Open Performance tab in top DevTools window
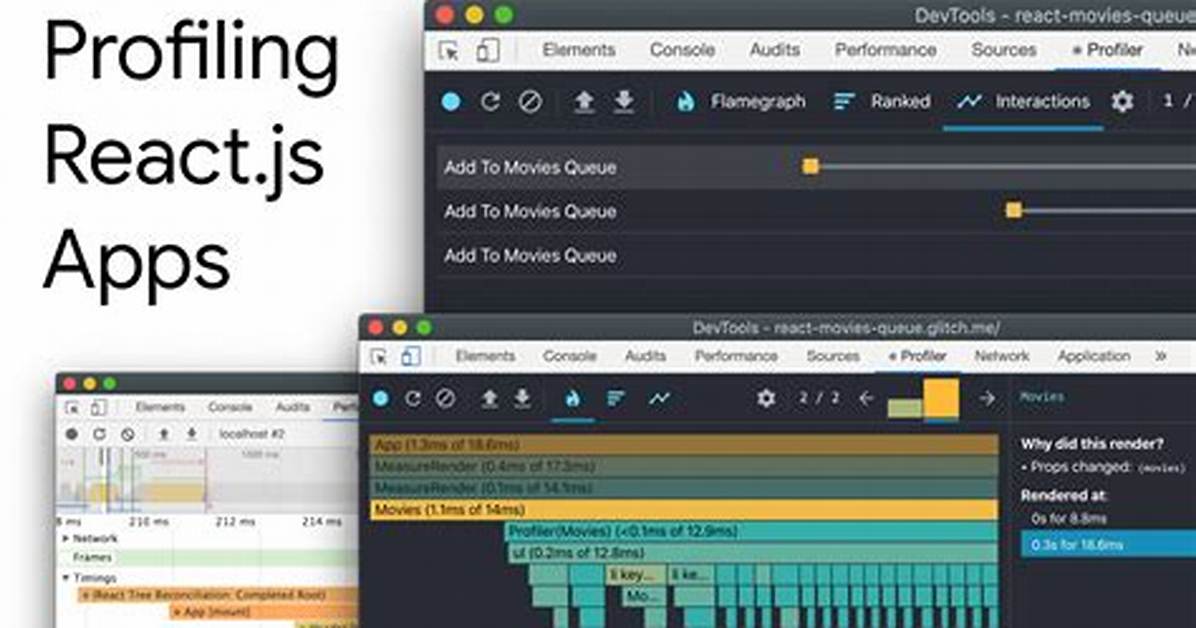The width and height of the screenshot is (1196, 628). 886,50
